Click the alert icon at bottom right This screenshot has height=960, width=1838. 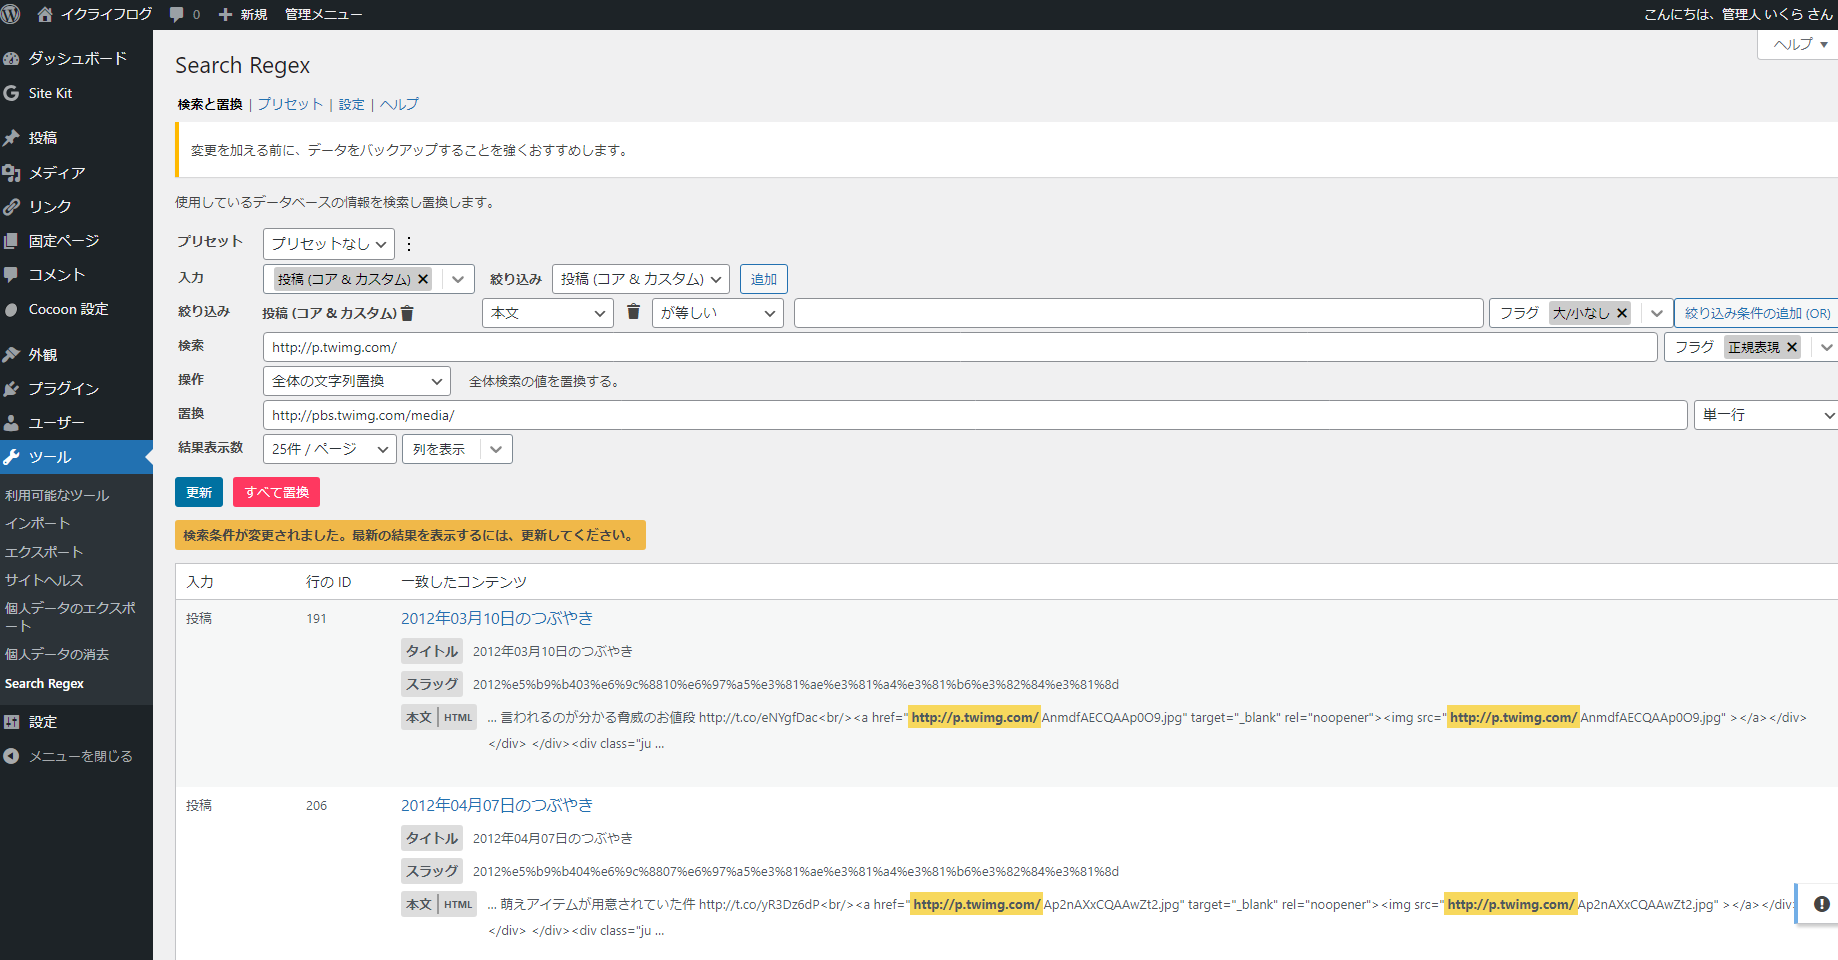coord(1821,904)
